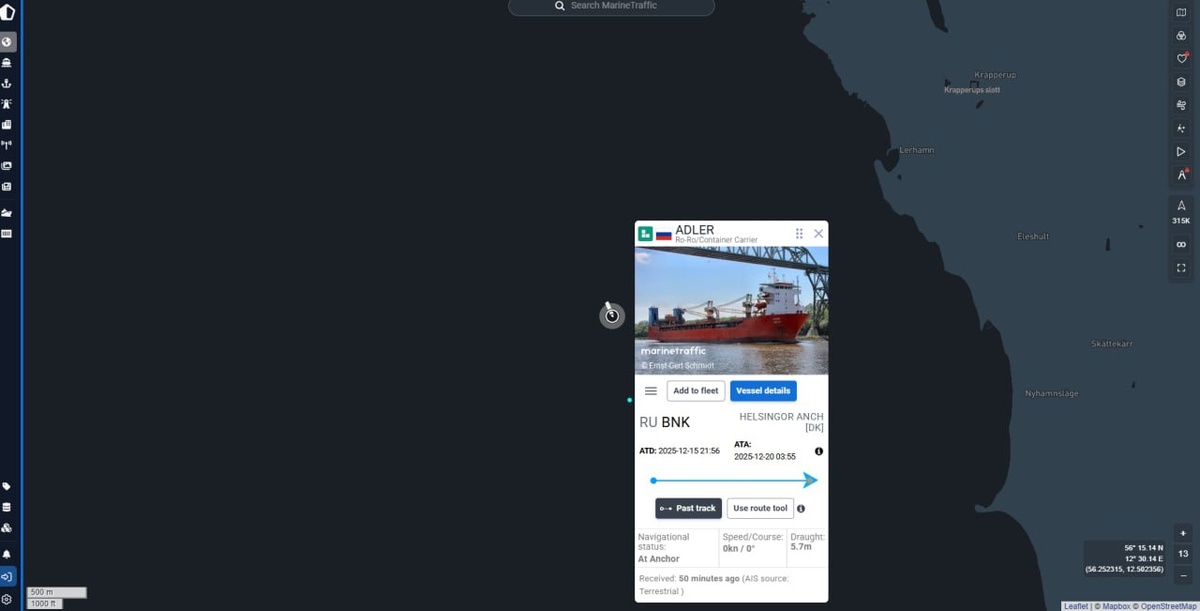Open the map layers cube icon
Image resolution: width=1200 pixels, height=611 pixels.
coord(1181,82)
